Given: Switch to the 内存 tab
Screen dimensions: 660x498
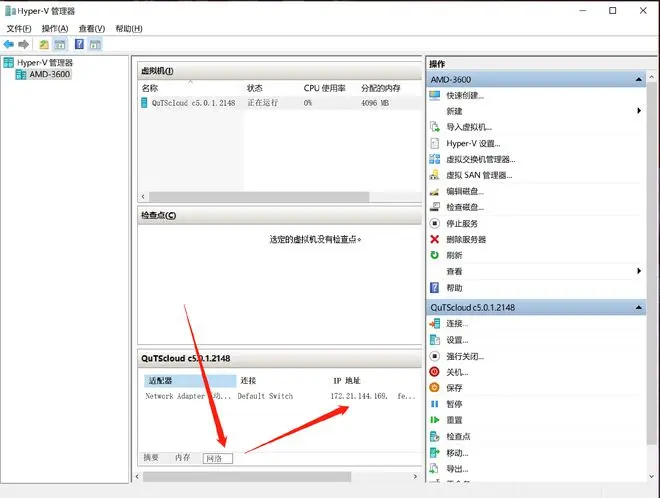Looking at the screenshot, I should (x=183, y=457).
